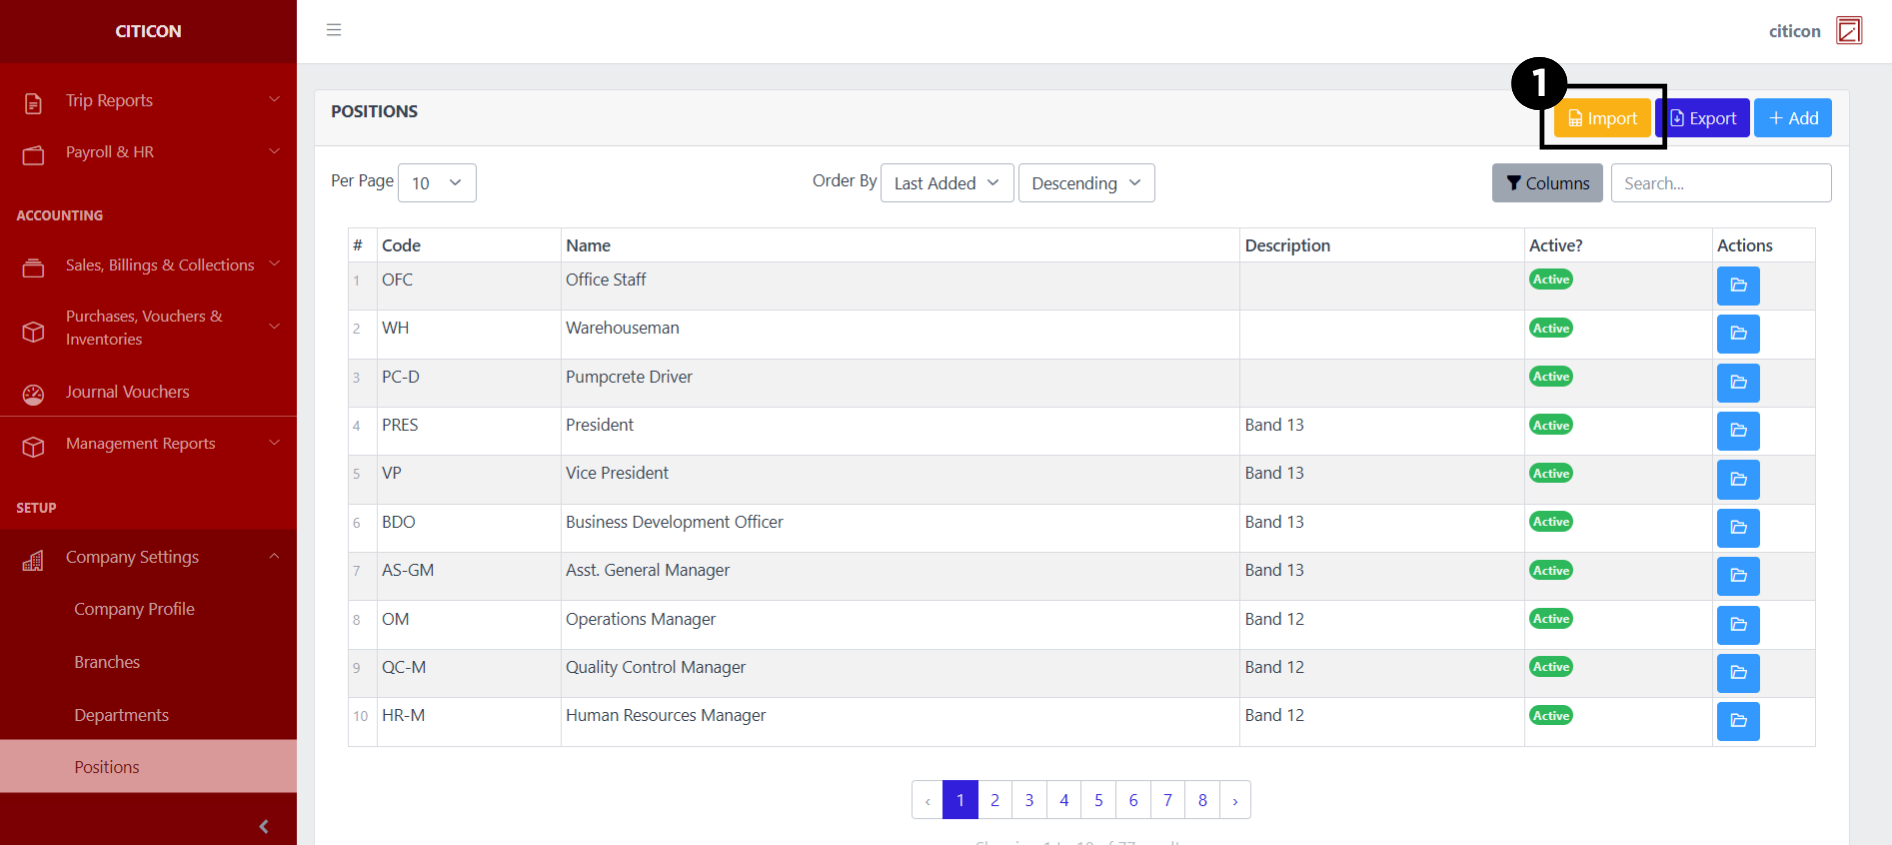Open Company Profile in the sidebar
The image size is (1892, 845).
tap(134, 609)
